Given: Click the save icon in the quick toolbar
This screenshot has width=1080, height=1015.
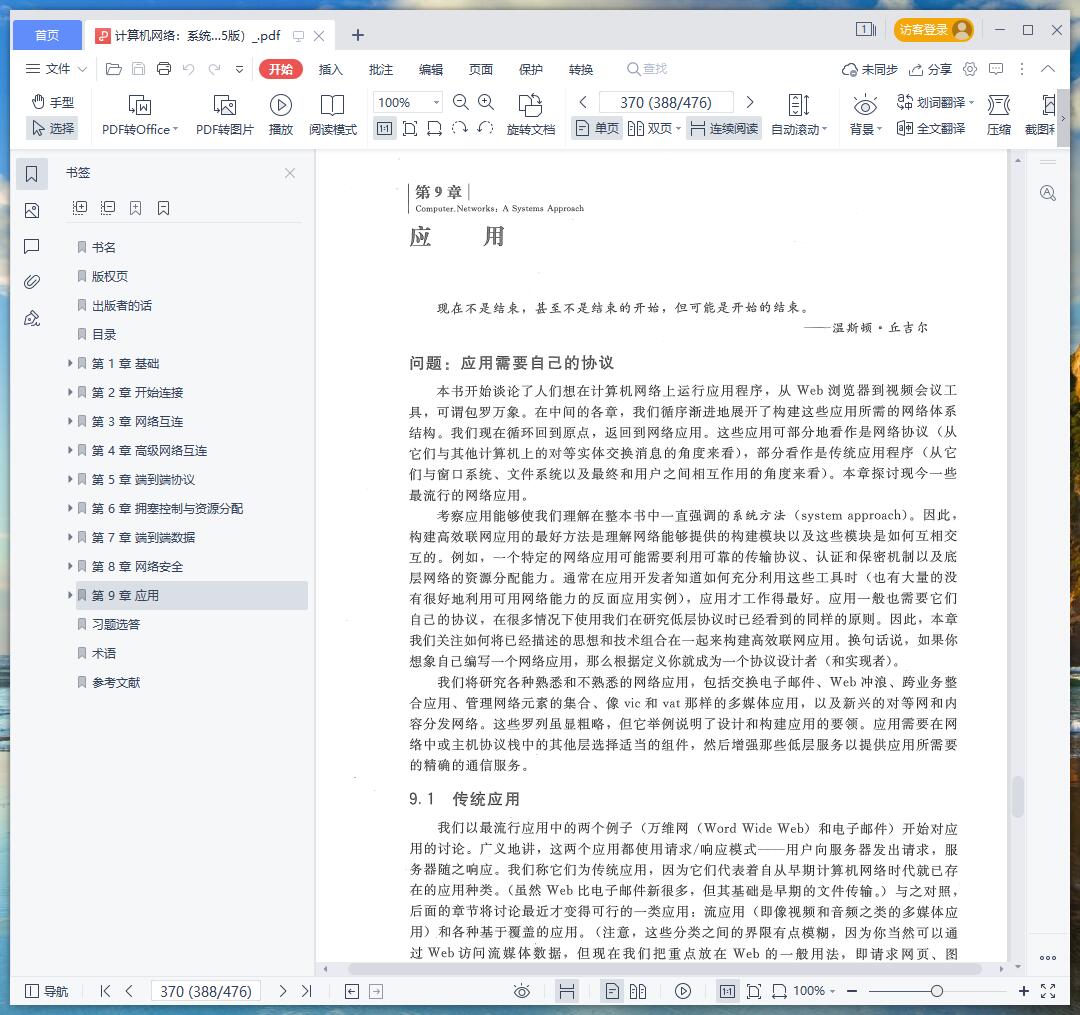Looking at the screenshot, I should point(138,69).
